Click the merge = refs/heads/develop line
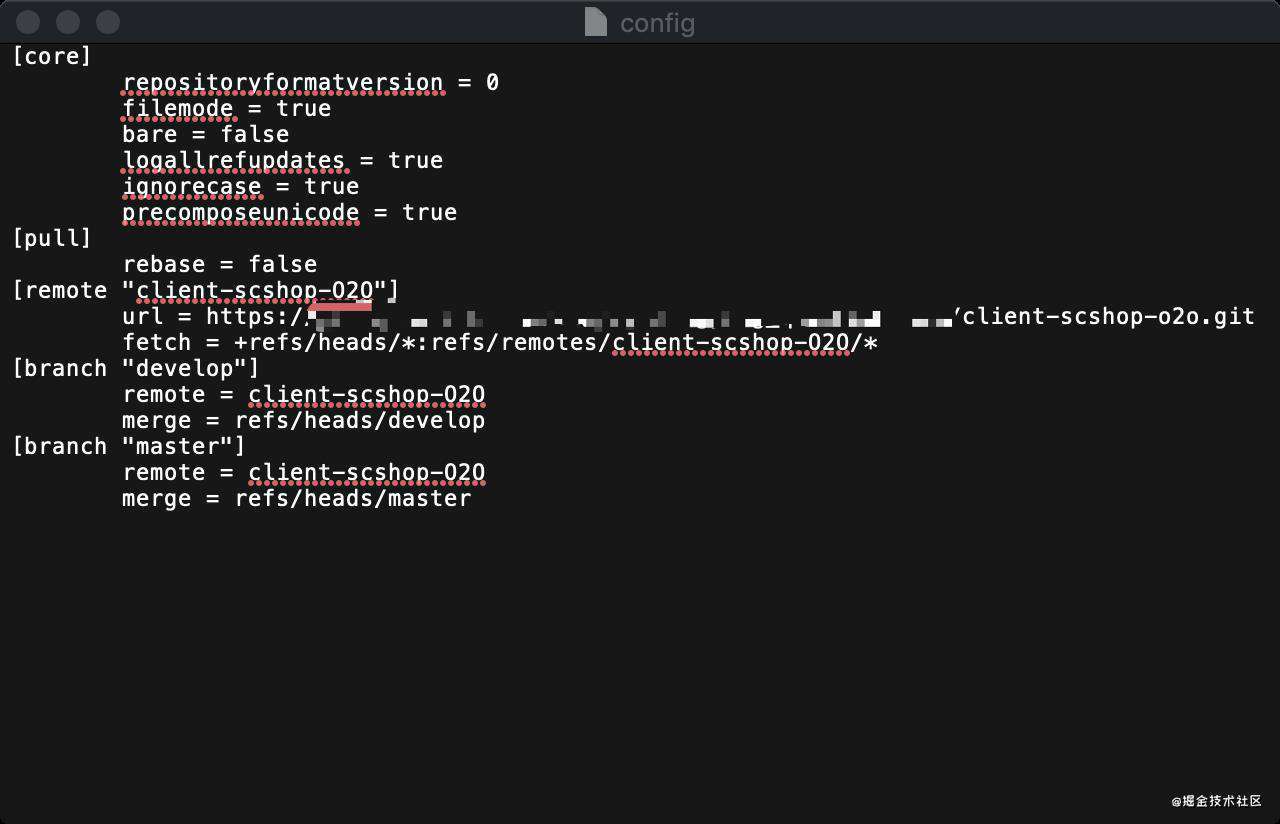The height and width of the screenshot is (824, 1280). (304, 420)
